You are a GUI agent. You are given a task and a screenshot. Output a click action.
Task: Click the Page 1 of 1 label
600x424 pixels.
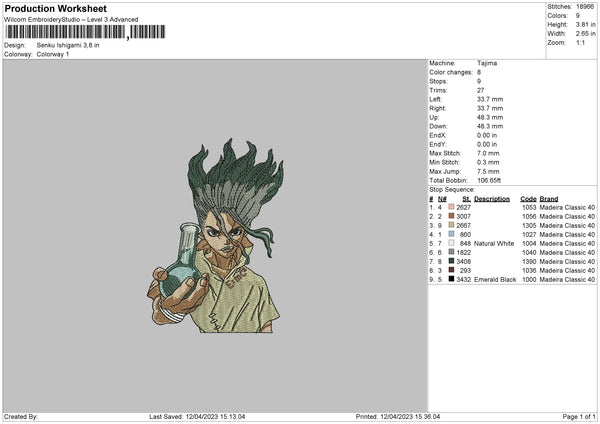pos(579,416)
